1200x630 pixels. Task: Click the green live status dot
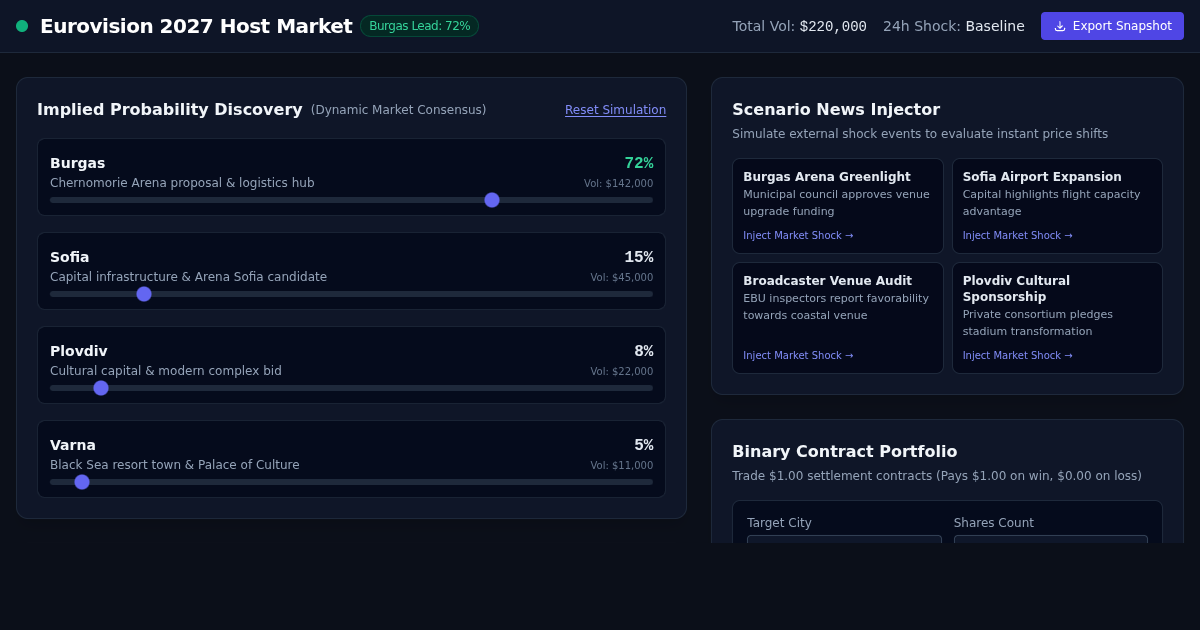coord(22,26)
